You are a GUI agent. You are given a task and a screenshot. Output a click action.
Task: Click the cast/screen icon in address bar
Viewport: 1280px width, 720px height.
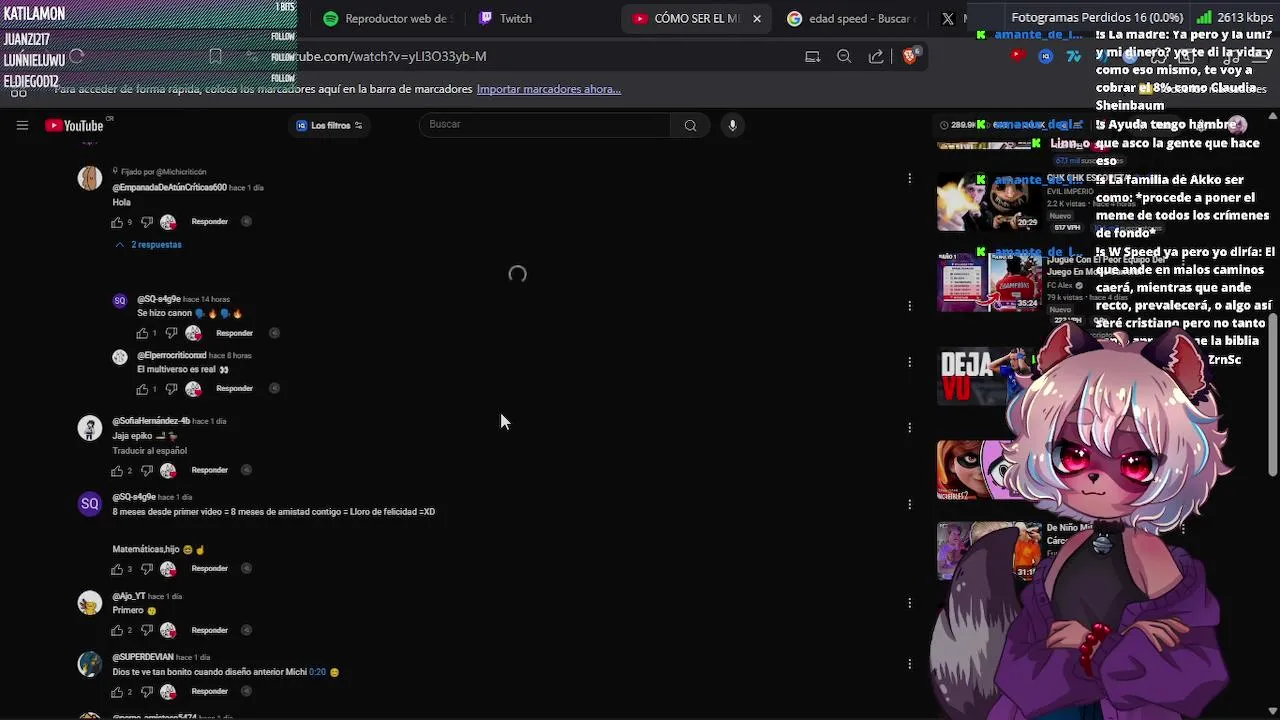812,57
